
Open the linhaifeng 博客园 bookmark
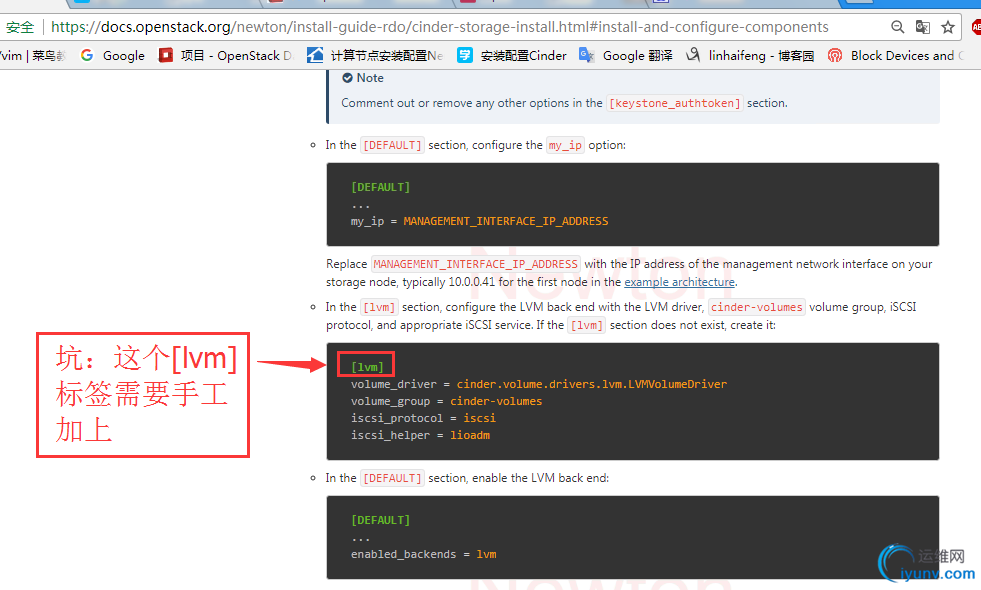pyautogui.click(x=750, y=56)
